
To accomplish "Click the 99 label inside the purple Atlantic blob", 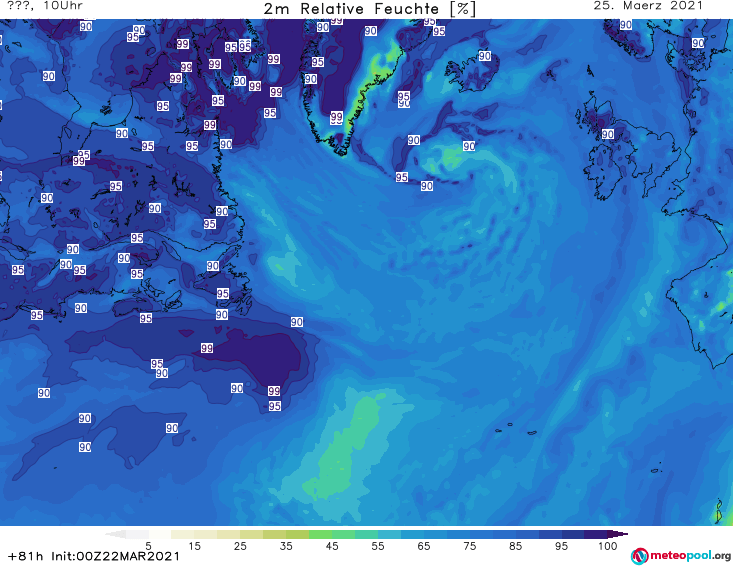I will click(x=207, y=348).
